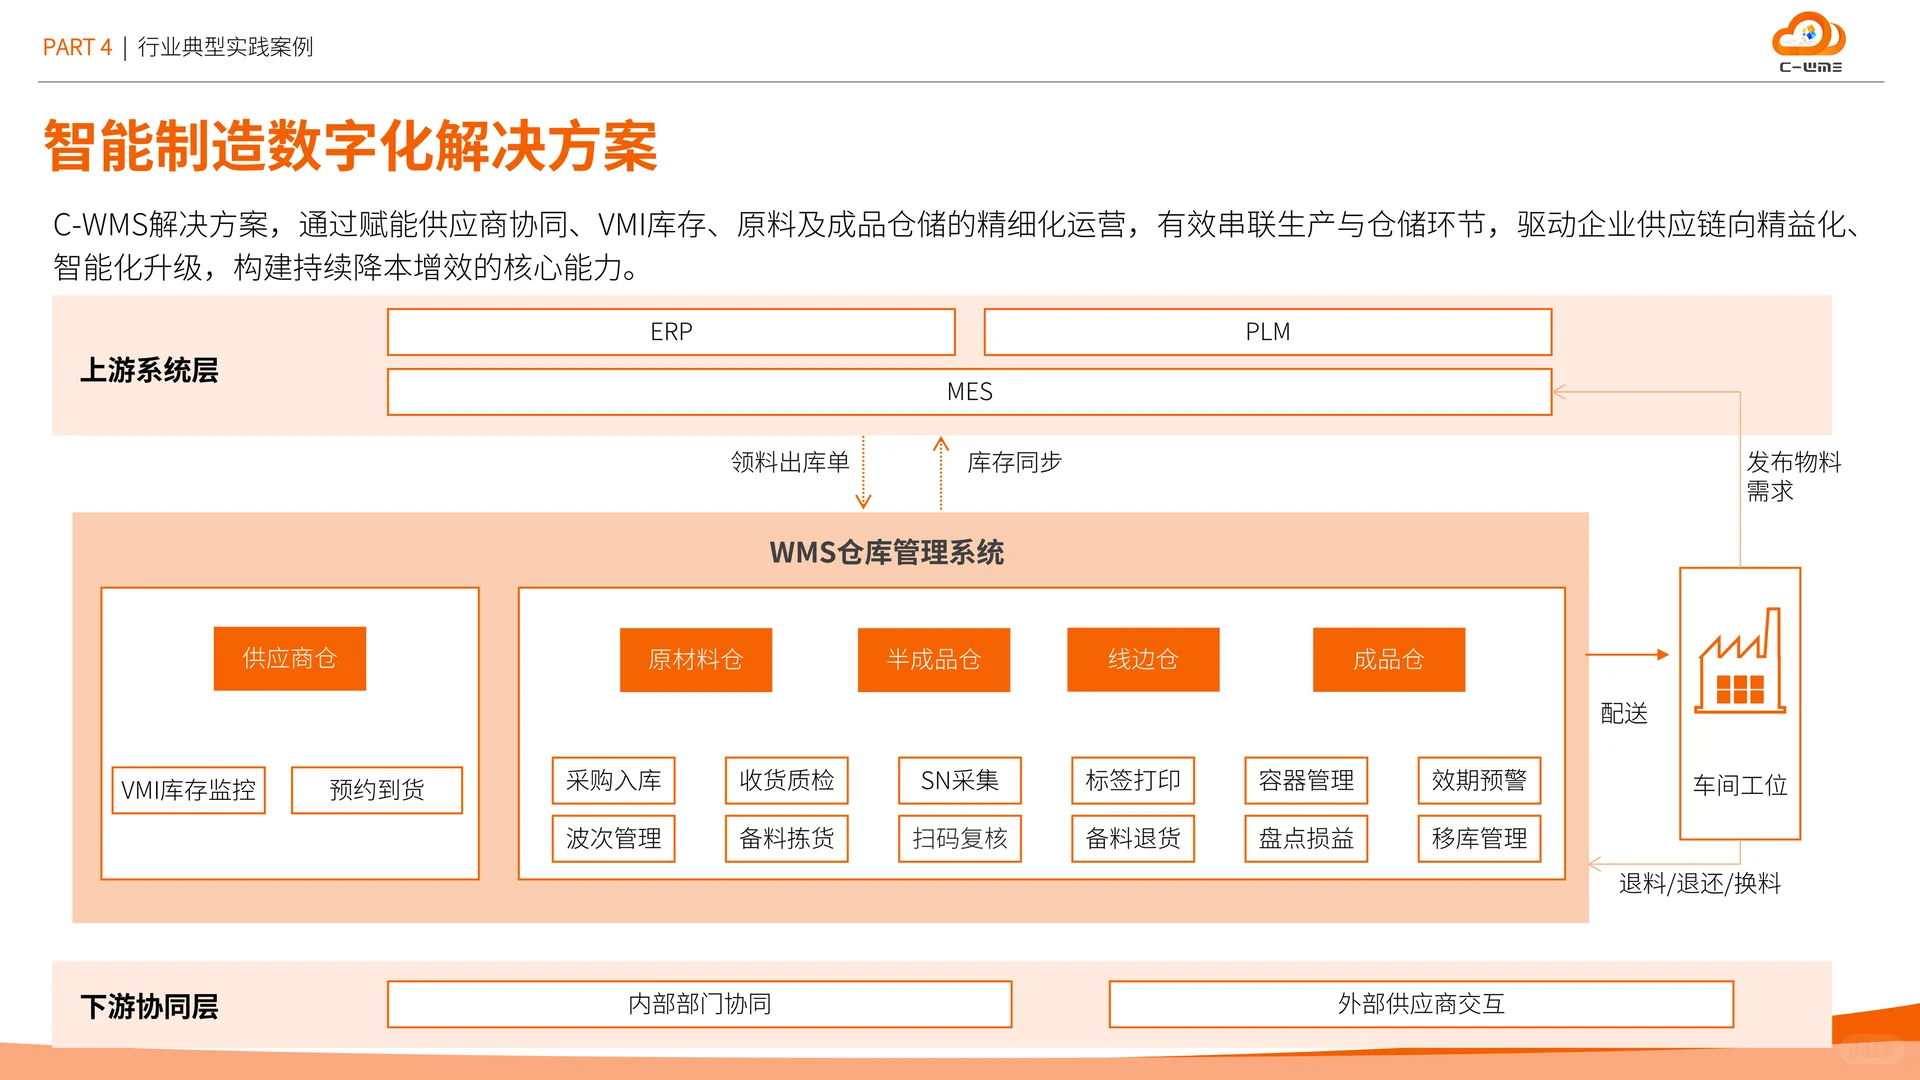Screen dimensions: 1920x1080
Task: Select the 半成品仓 block
Action: 933,659
